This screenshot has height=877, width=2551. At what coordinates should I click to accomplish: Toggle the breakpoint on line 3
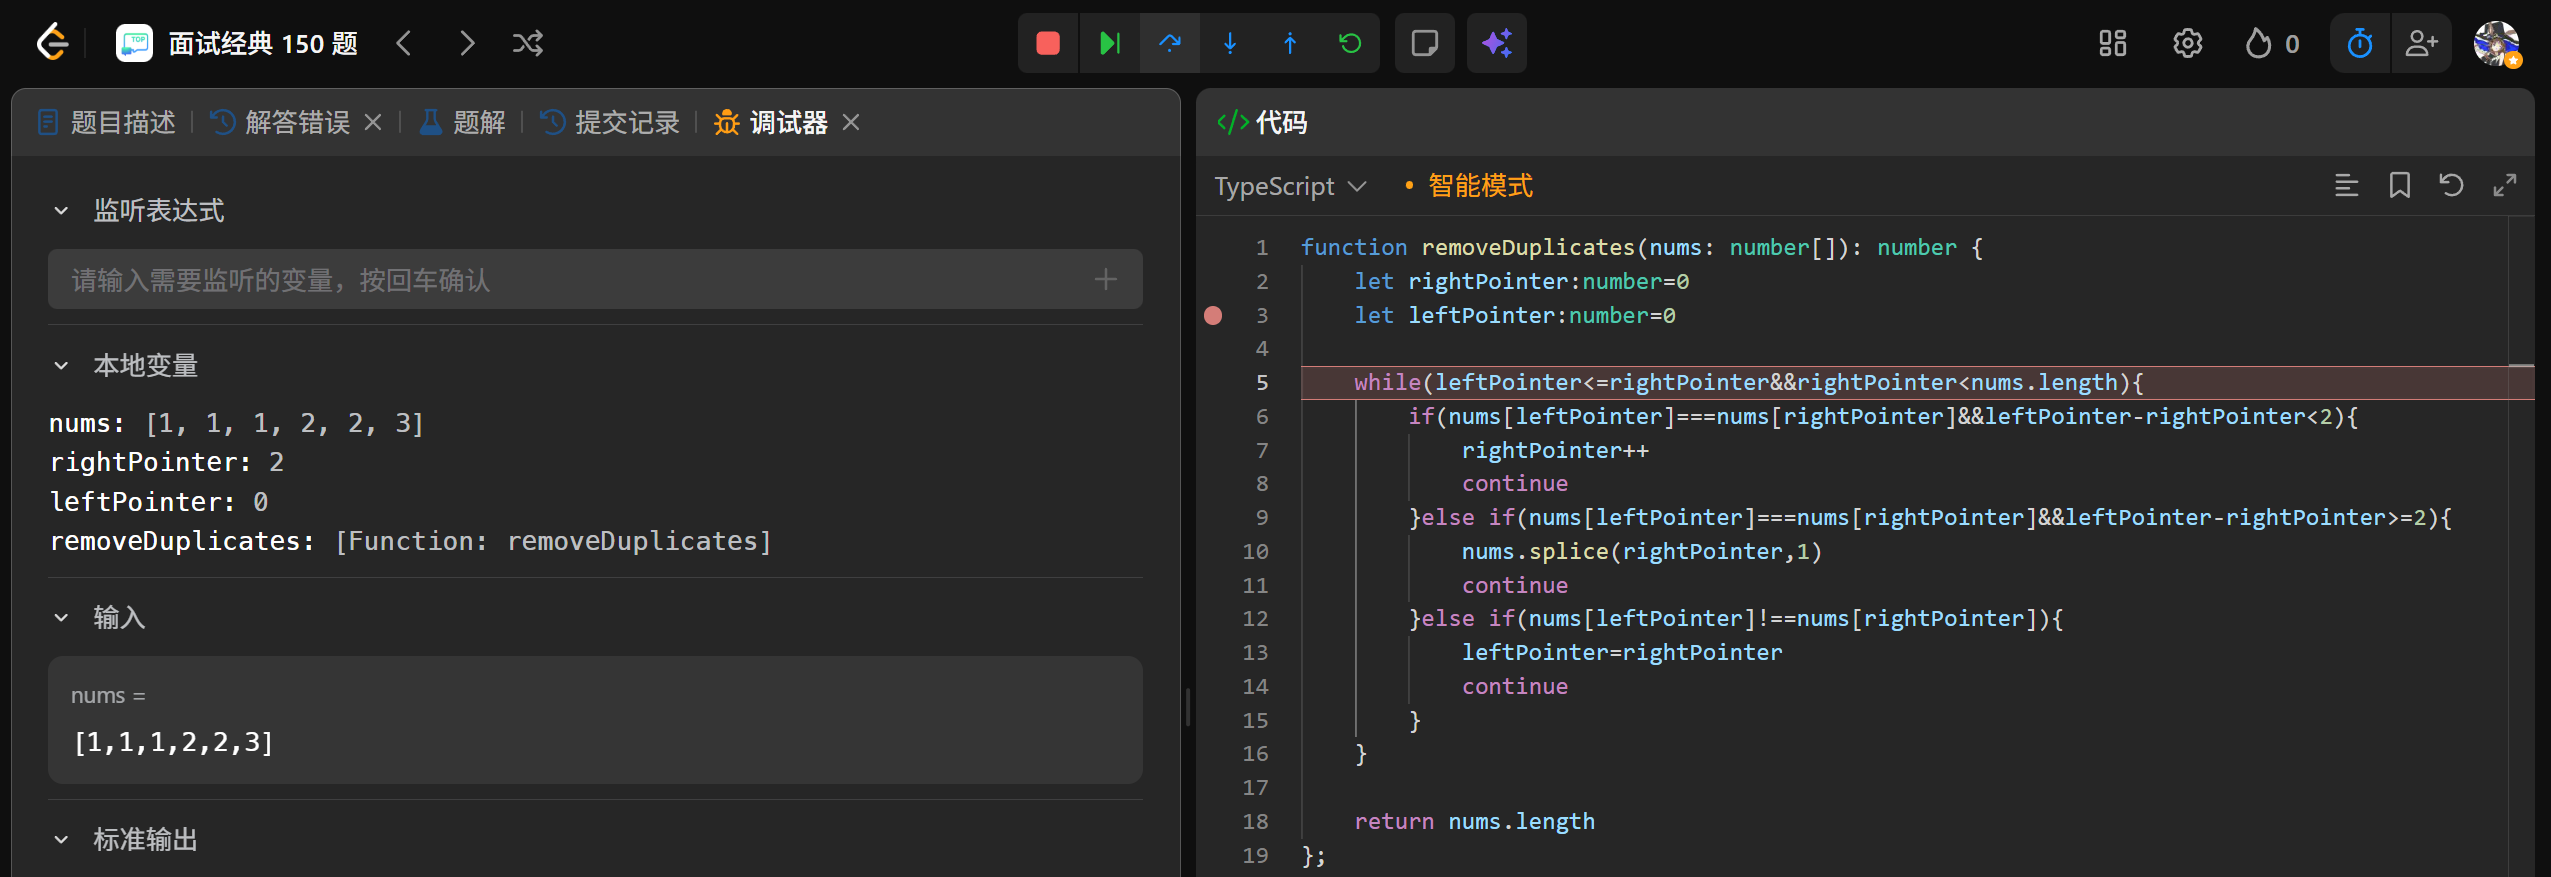(1213, 316)
